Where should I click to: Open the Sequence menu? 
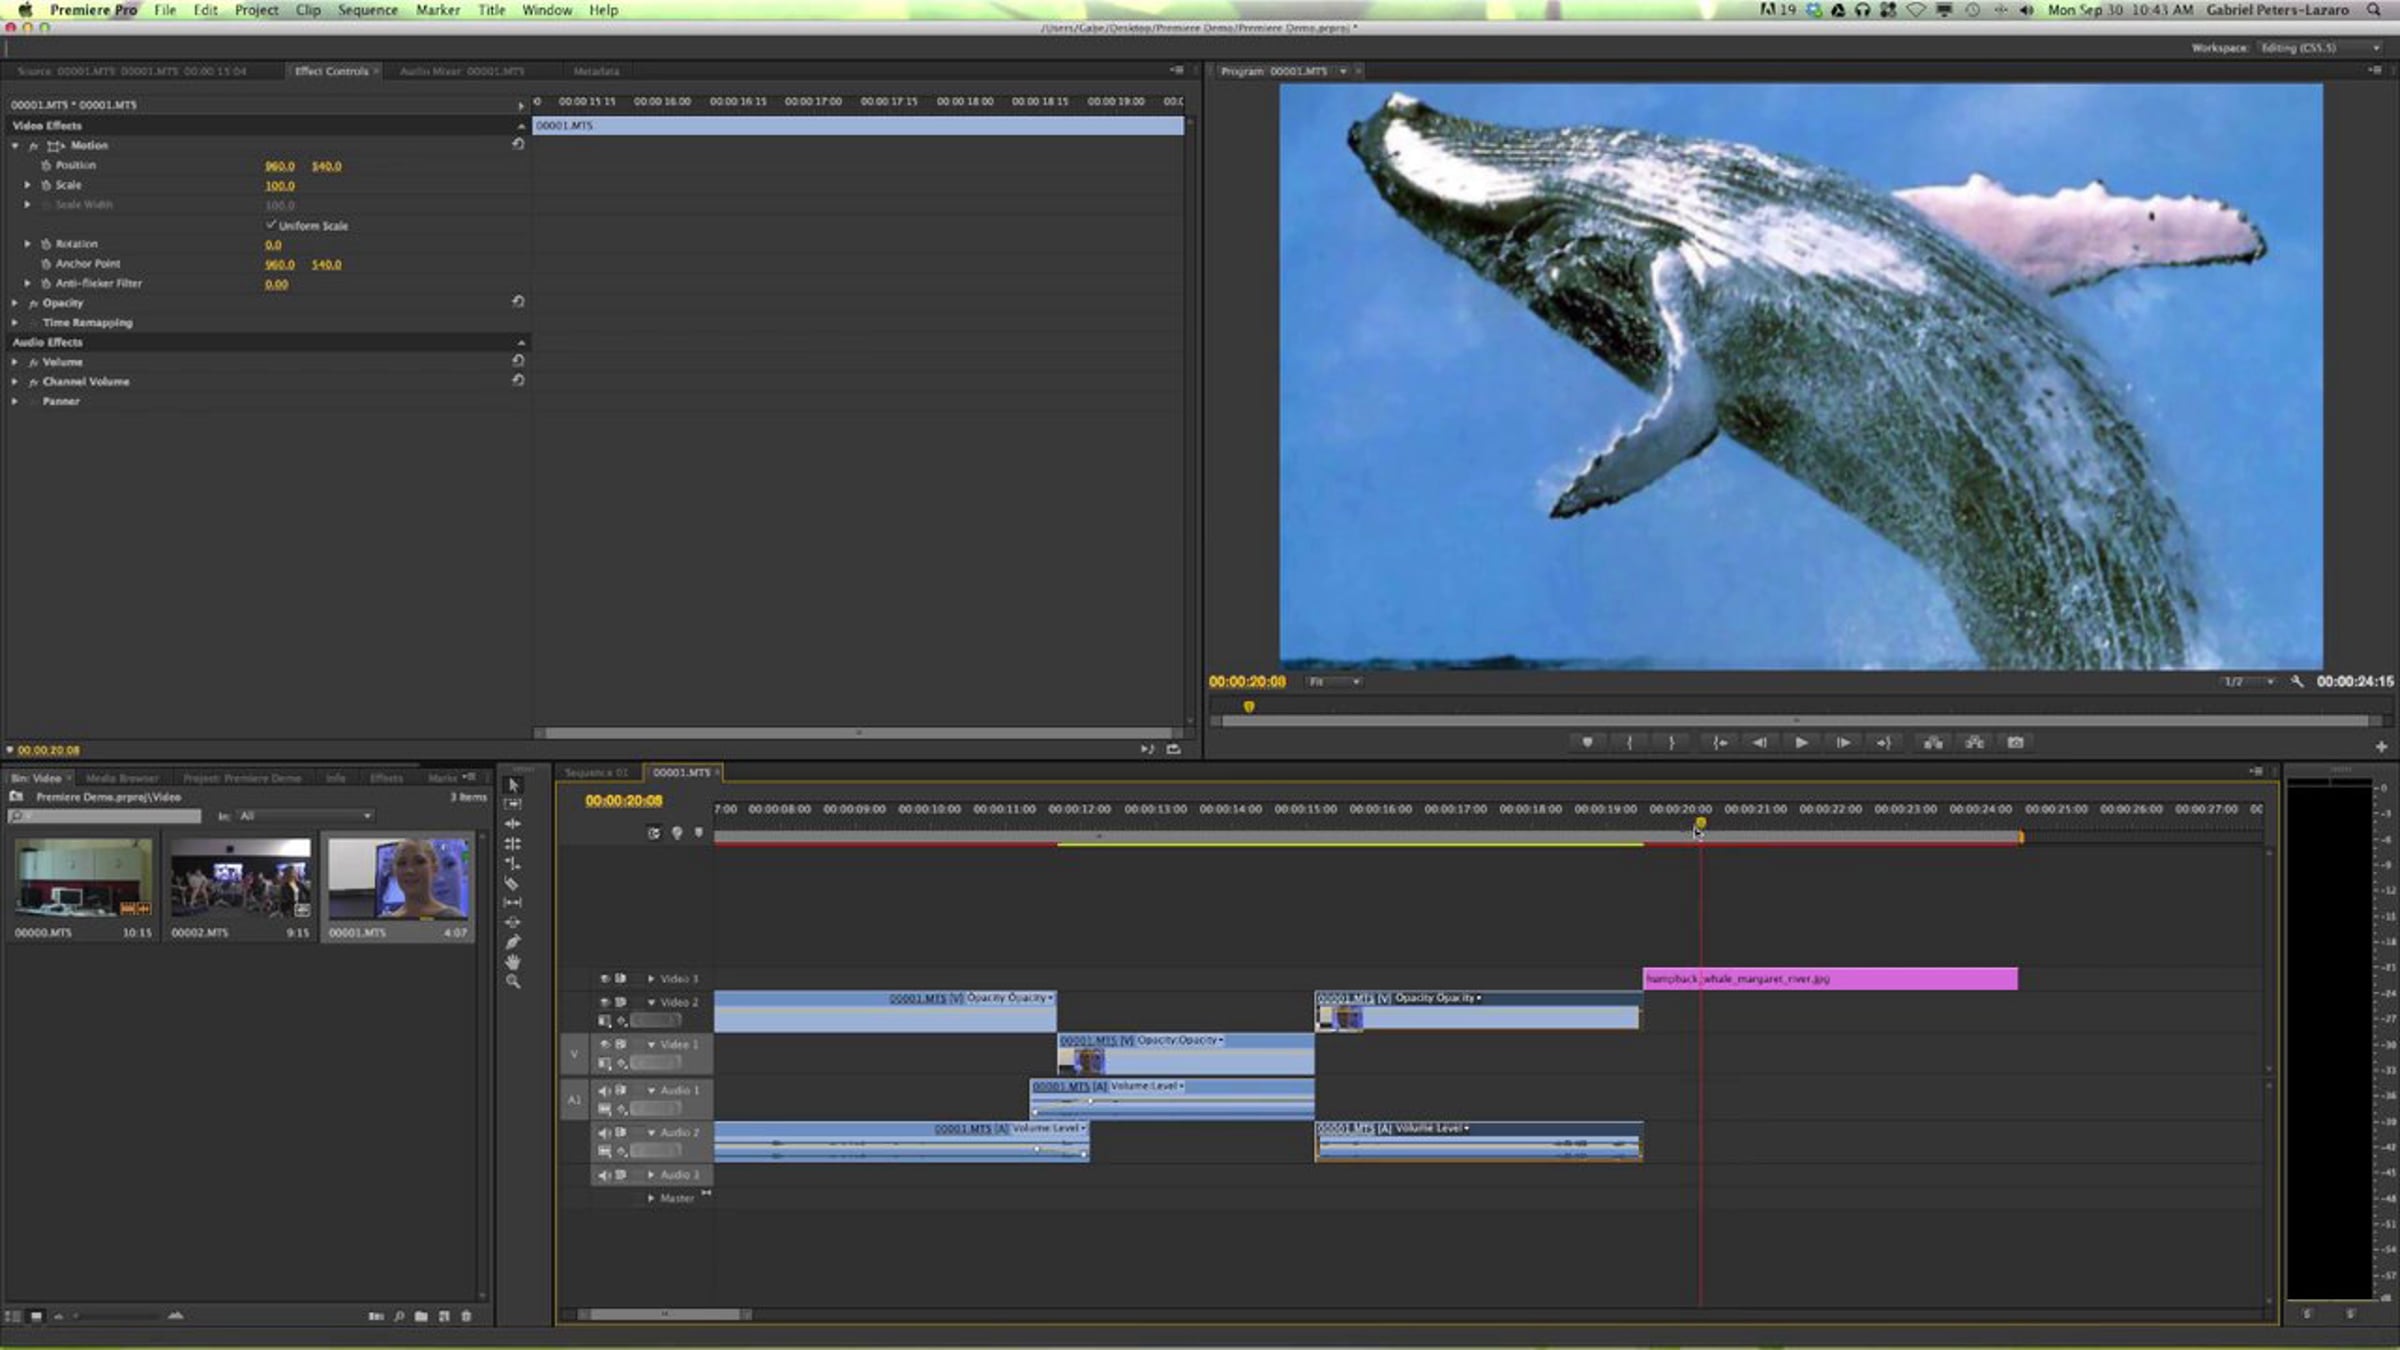tap(367, 10)
